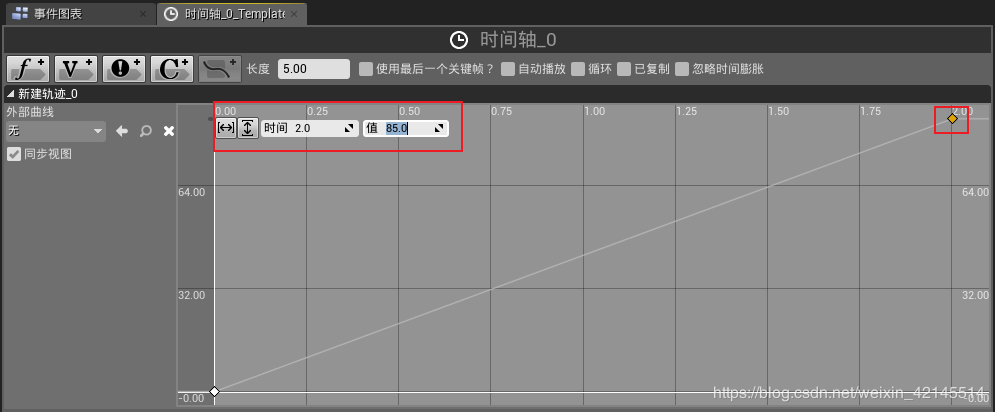This screenshot has height=412, width=995.
Task: Close the 时间轴_0_Template tab
Action: tap(294, 14)
